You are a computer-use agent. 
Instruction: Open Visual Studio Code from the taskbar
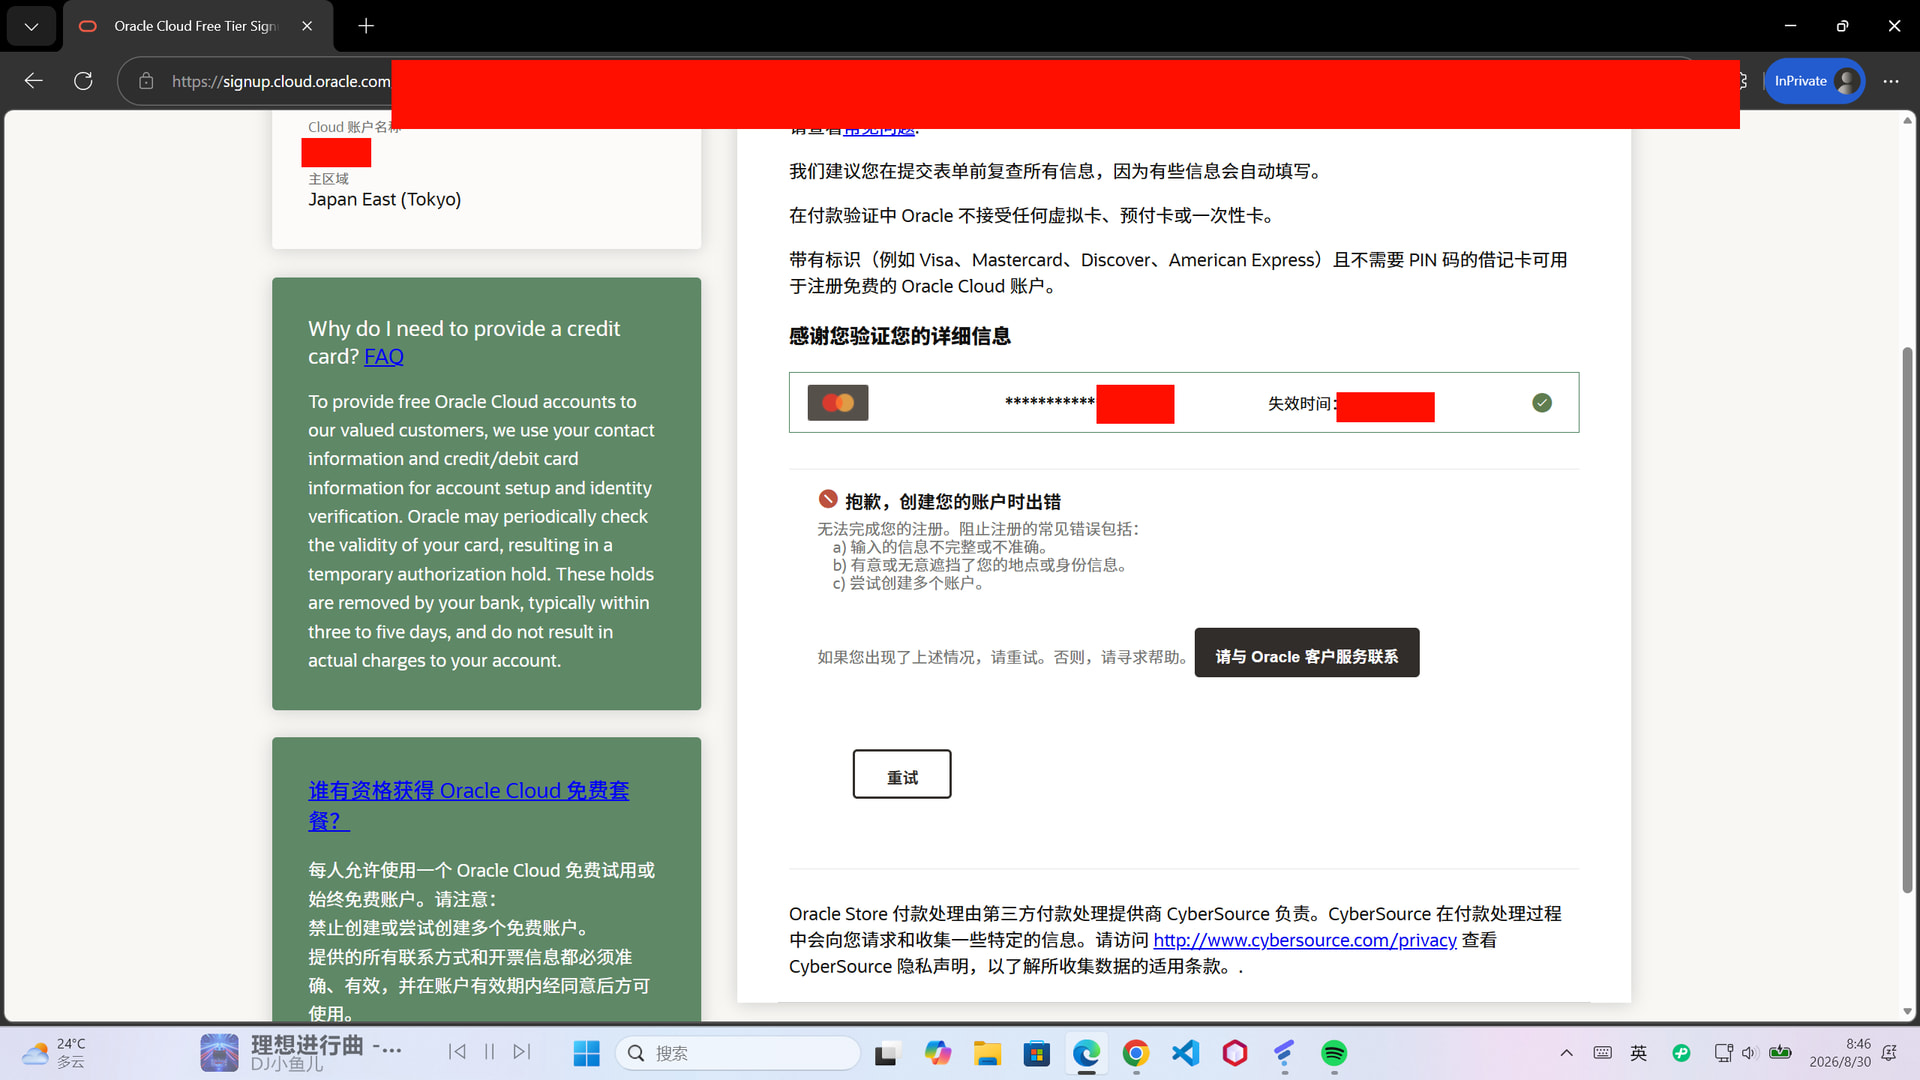pyautogui.click(x=1186, y=1053)
